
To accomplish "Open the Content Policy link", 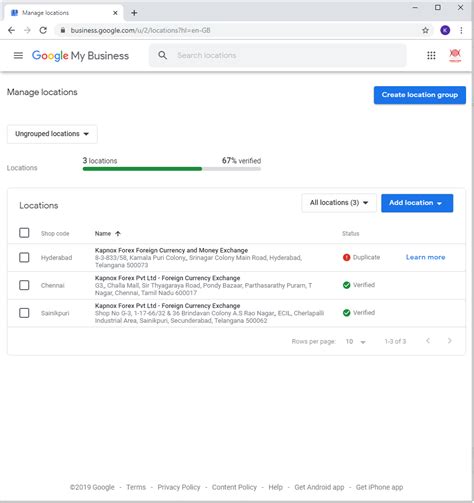I will click(234, 487).
